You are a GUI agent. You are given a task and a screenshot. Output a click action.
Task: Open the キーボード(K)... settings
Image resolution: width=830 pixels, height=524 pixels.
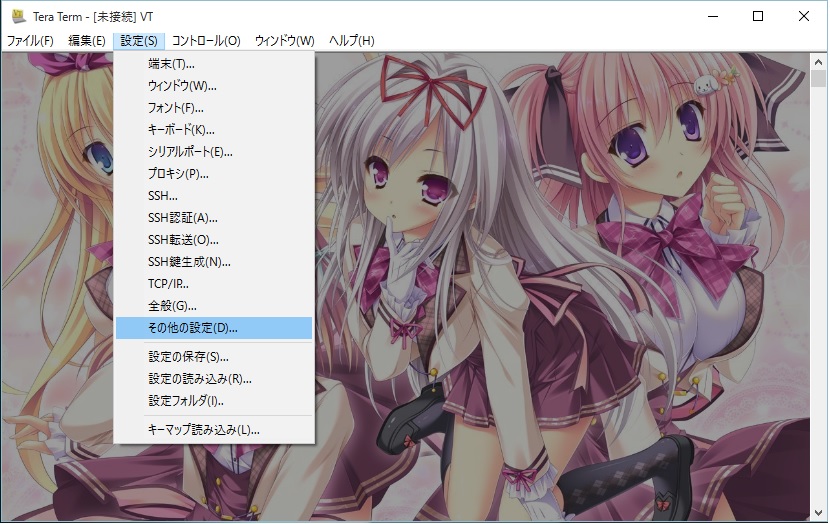pos(214,130)
